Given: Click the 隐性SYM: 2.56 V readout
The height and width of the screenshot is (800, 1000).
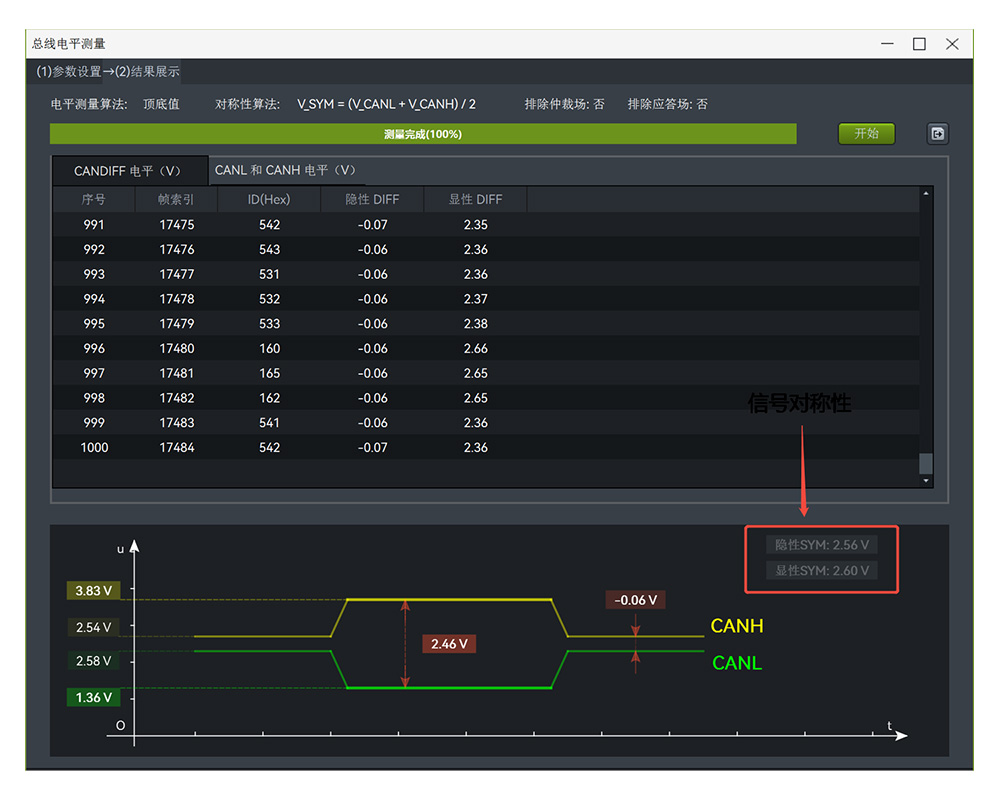Looking at the screenshot, I should click(x=821, y=545).
